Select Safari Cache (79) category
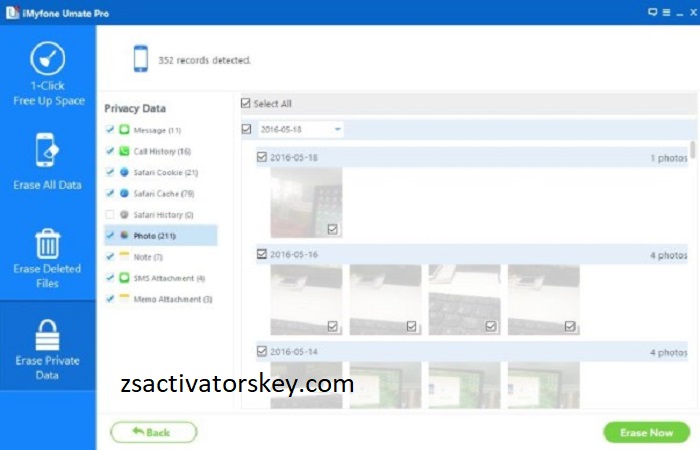 [164, 193]
